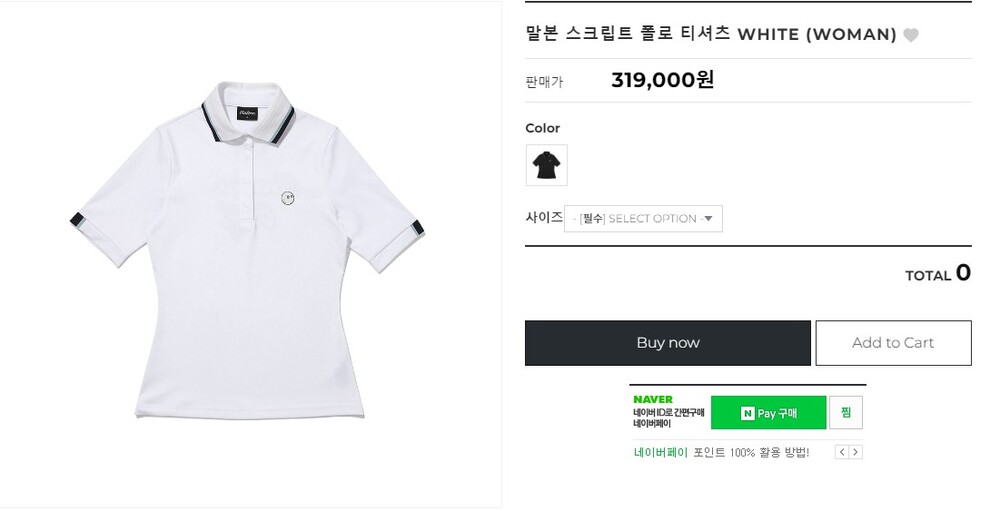Click the Buy now button
Screen dimensions: 1000x511
[x=667, y=343]
